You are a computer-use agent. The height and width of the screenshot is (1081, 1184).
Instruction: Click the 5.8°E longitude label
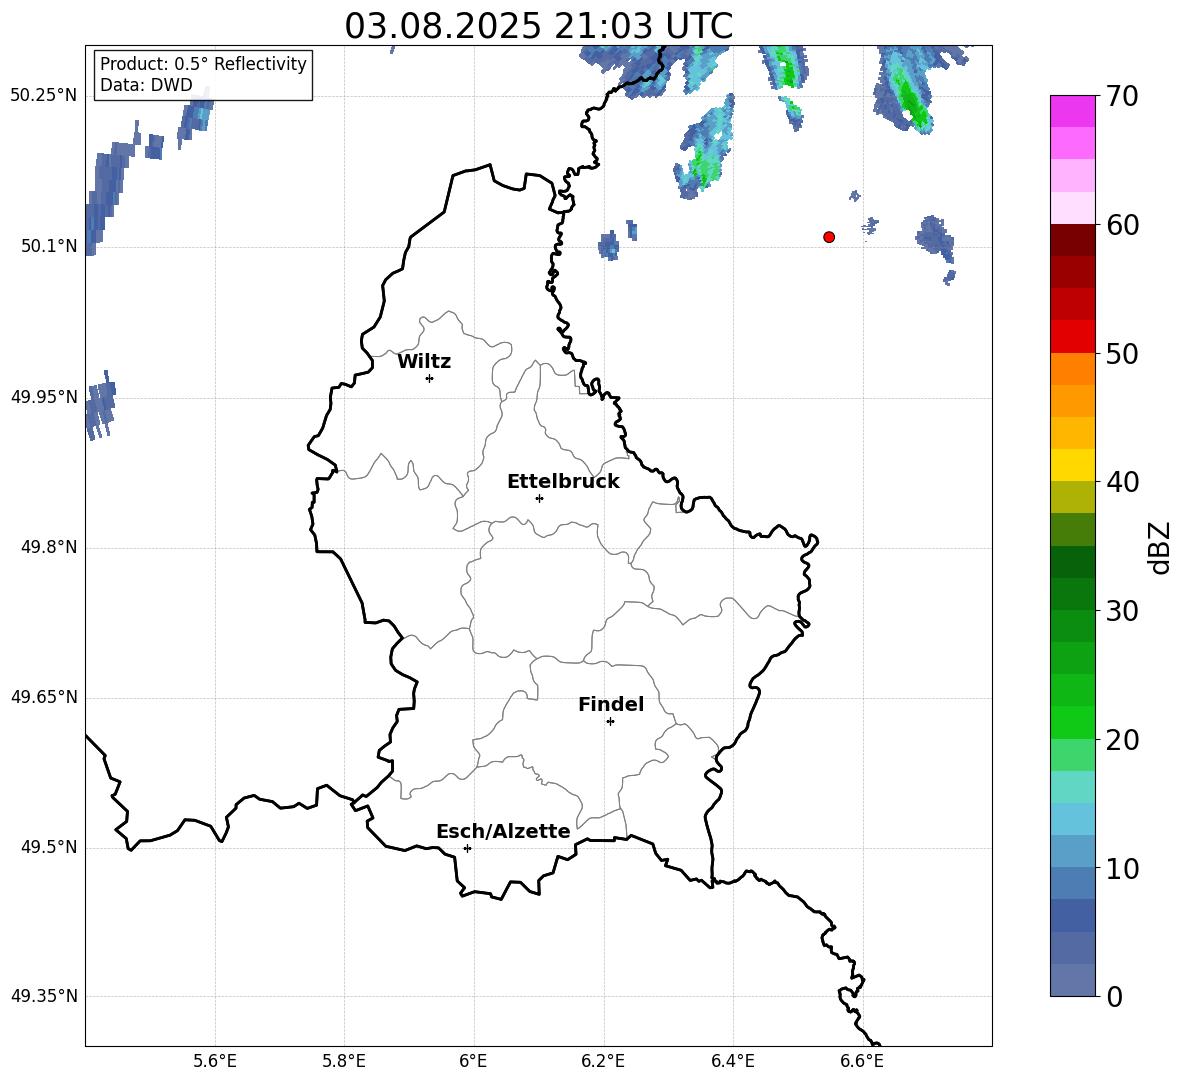[x=344, y=1061]
